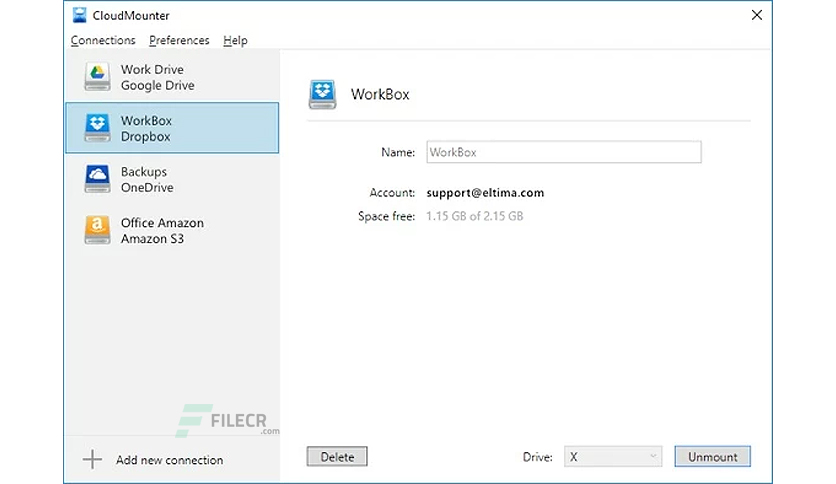Select the WorkBox connection label in the sidebar

pos(146,120)
